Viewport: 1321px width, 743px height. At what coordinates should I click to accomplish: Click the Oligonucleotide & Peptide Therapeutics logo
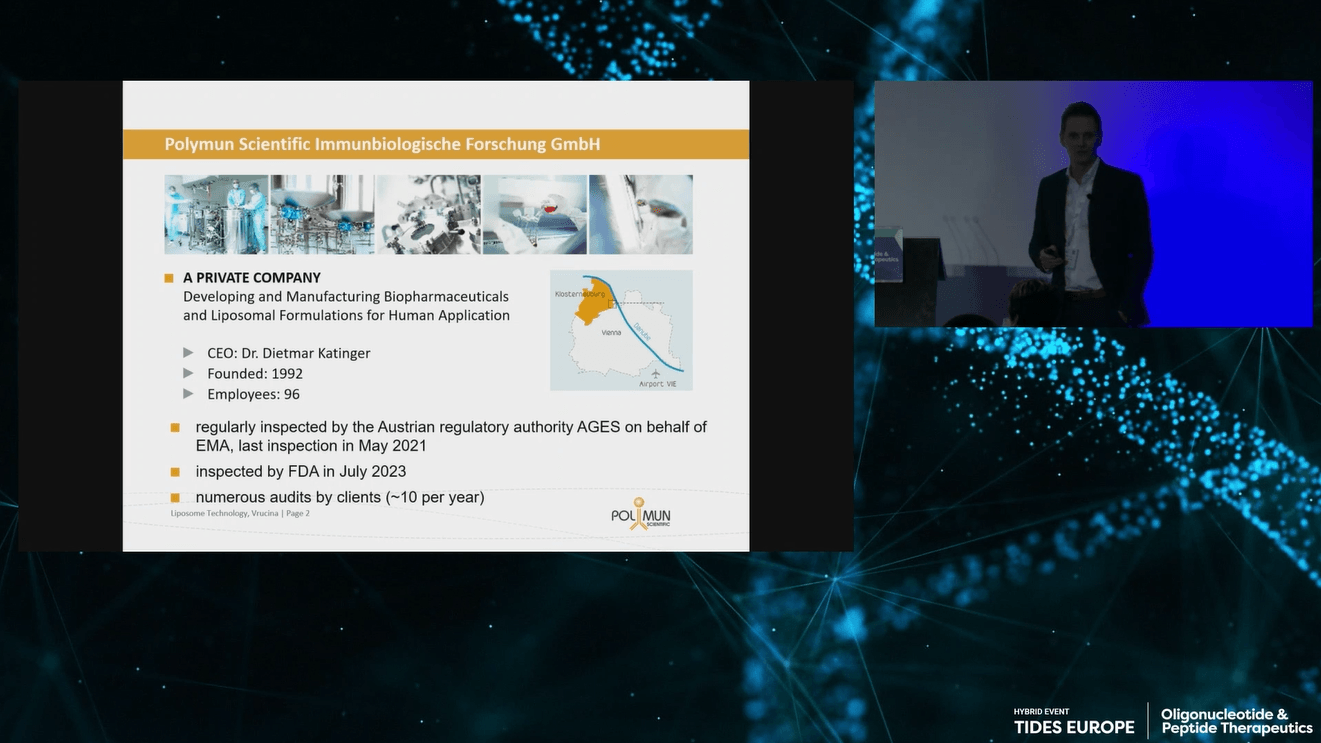click(1236, 721)
